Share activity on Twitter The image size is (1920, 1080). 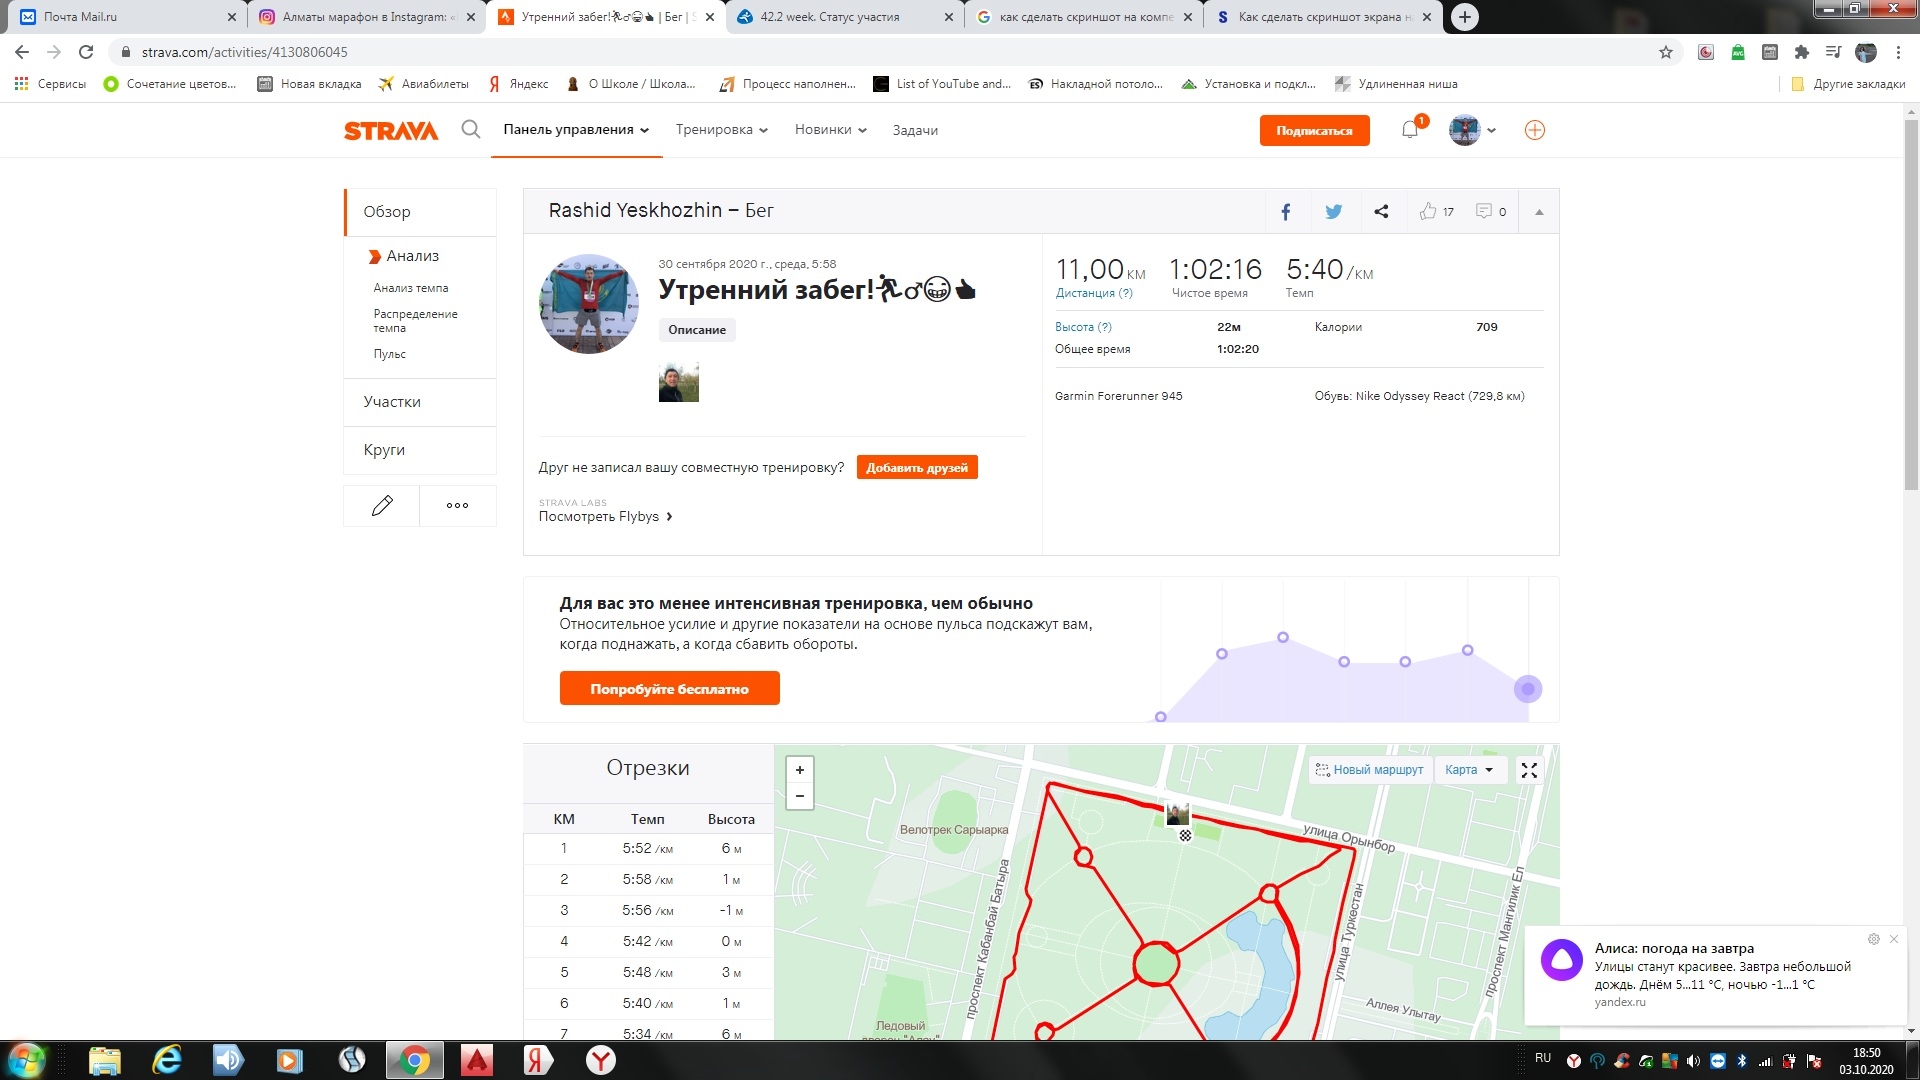click(1333, 212)
